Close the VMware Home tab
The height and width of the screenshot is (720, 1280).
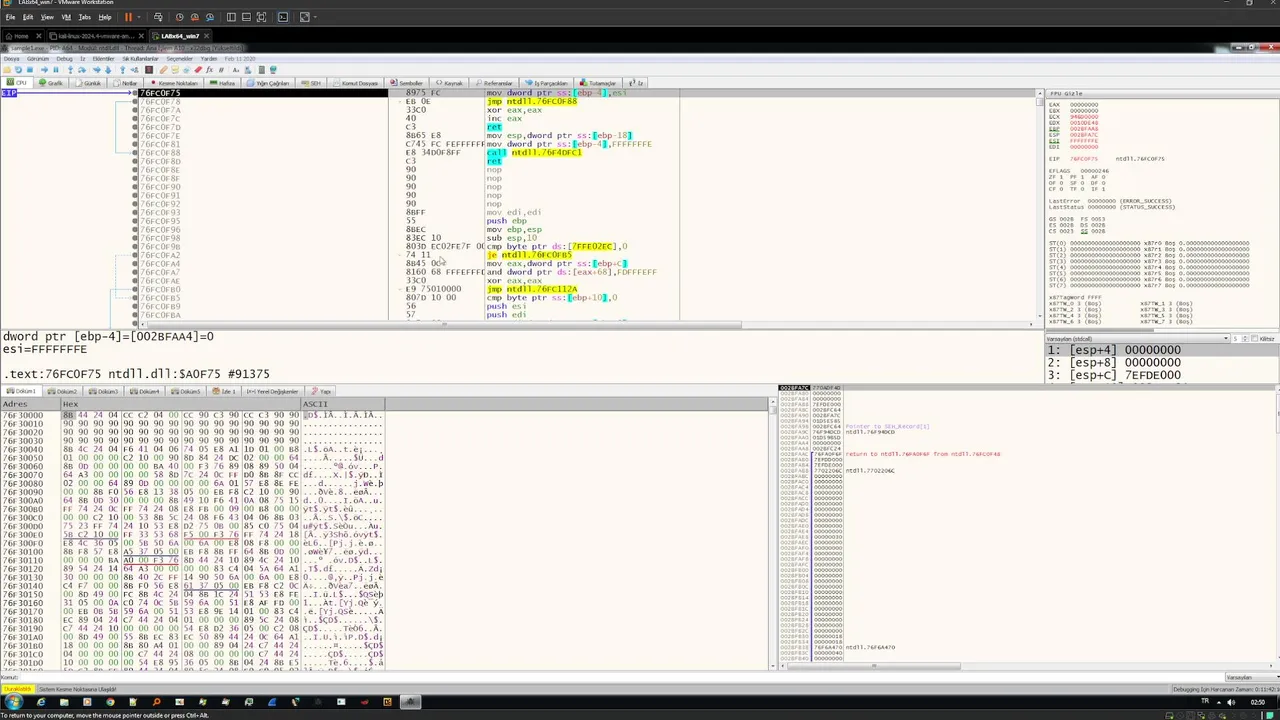click(39, 36)
